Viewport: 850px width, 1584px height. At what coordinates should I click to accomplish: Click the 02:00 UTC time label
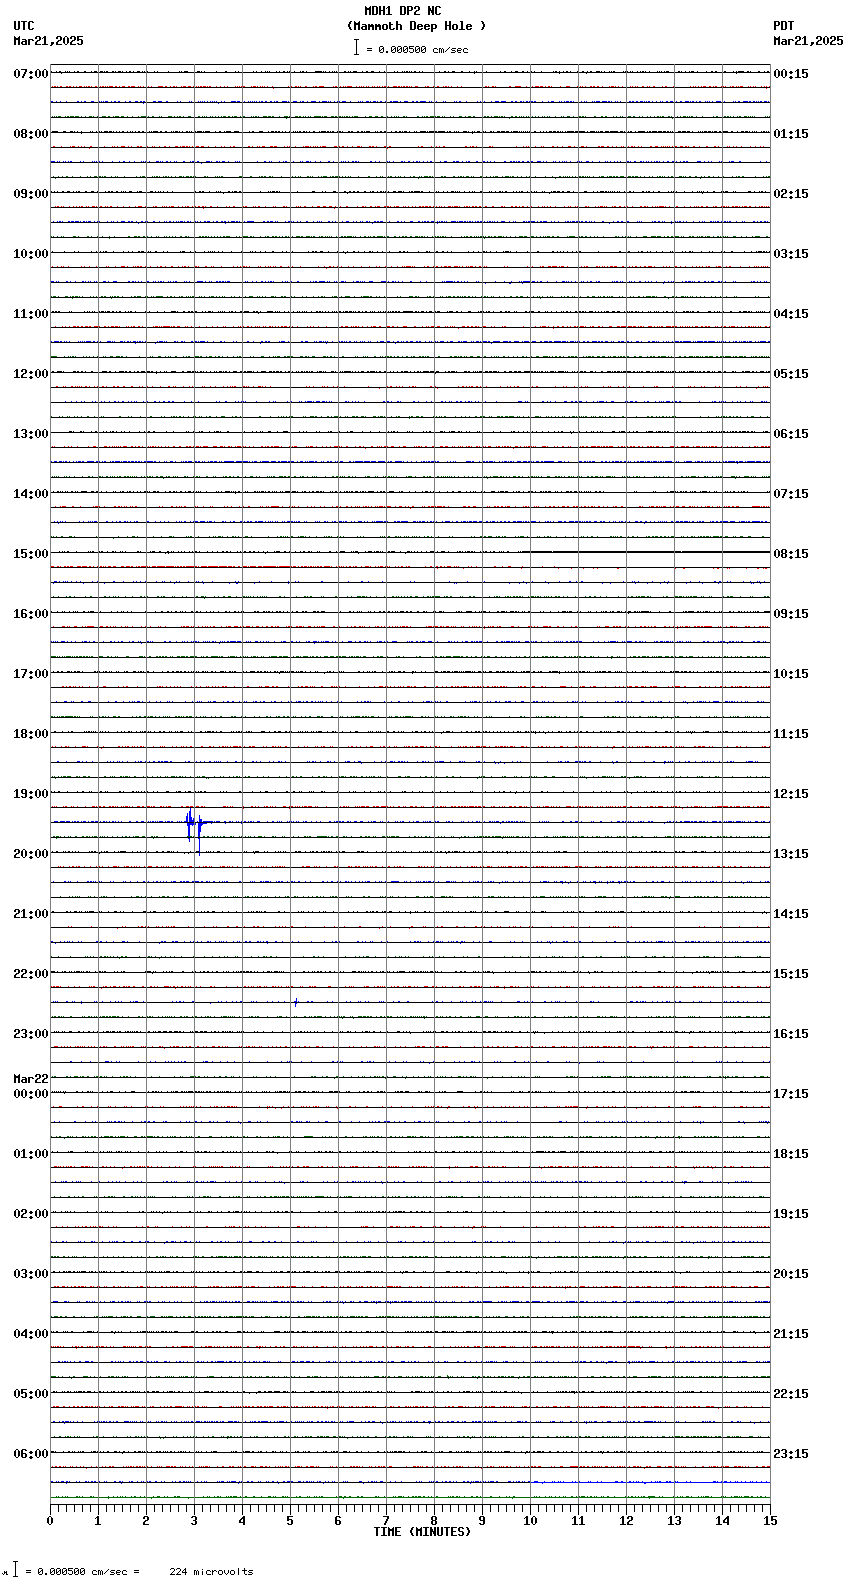(x=31, y=1214)
